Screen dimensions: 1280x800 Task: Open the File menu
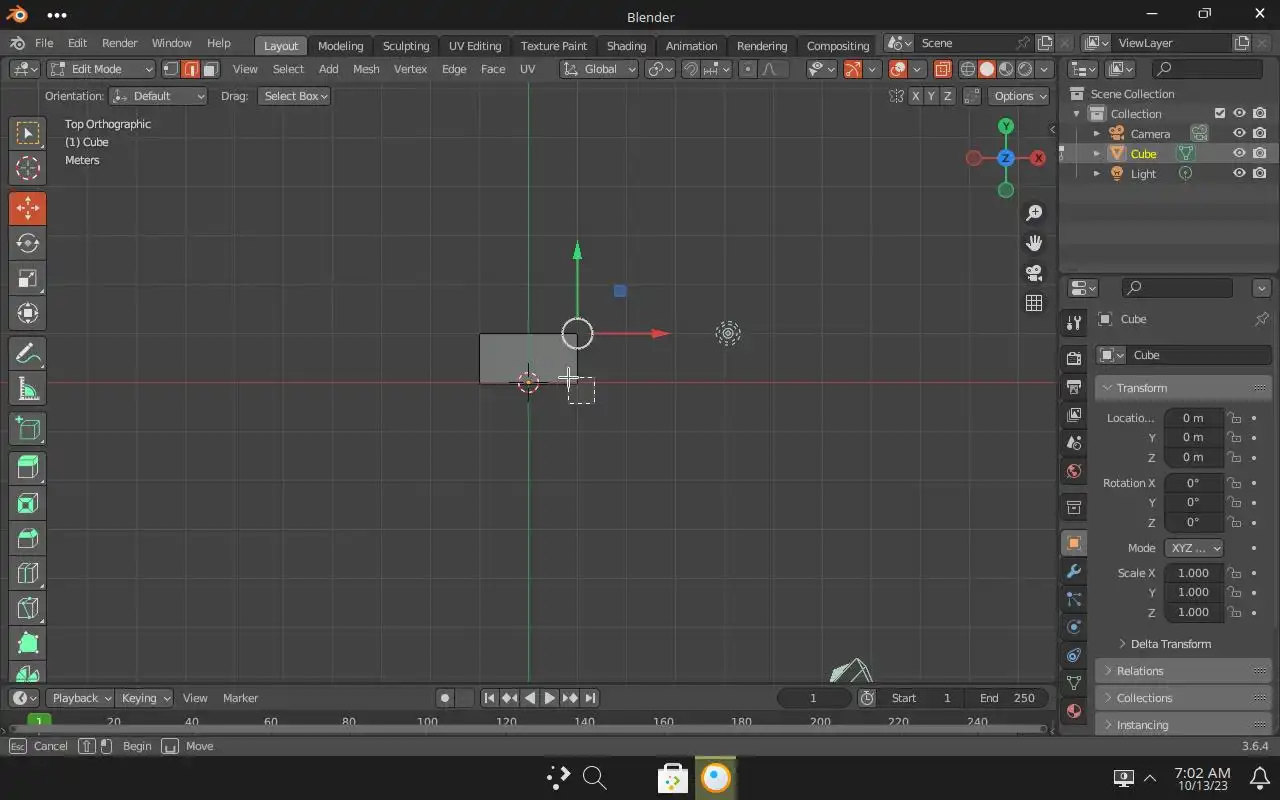[x=44, y=43]
